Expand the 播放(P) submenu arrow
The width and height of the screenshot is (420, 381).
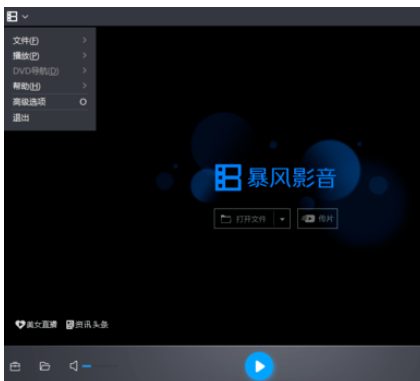[x=84, y=55]
